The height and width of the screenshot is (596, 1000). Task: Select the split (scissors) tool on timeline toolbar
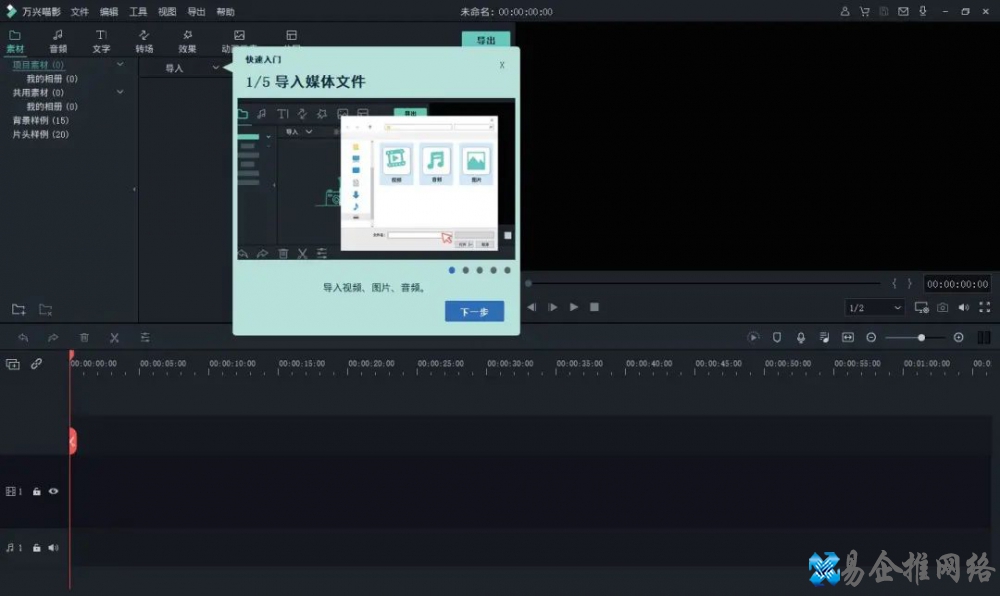114,338
